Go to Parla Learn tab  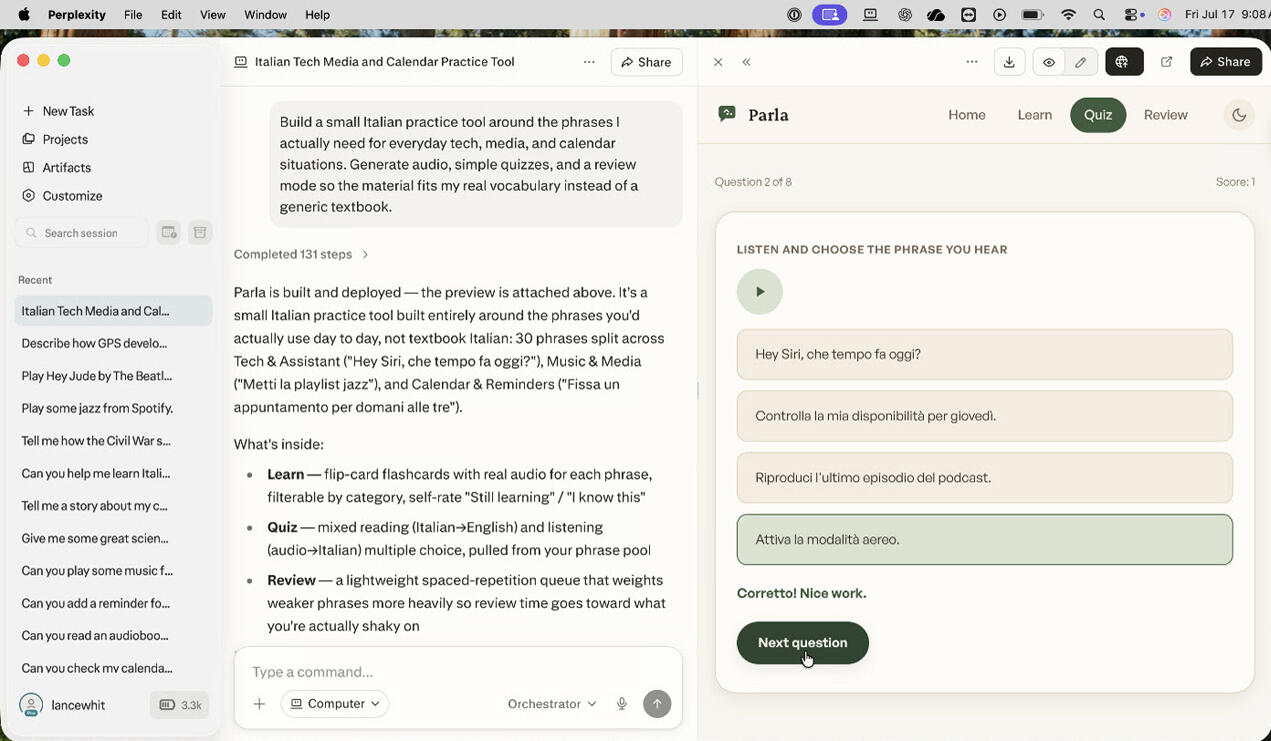(1035, 115)
